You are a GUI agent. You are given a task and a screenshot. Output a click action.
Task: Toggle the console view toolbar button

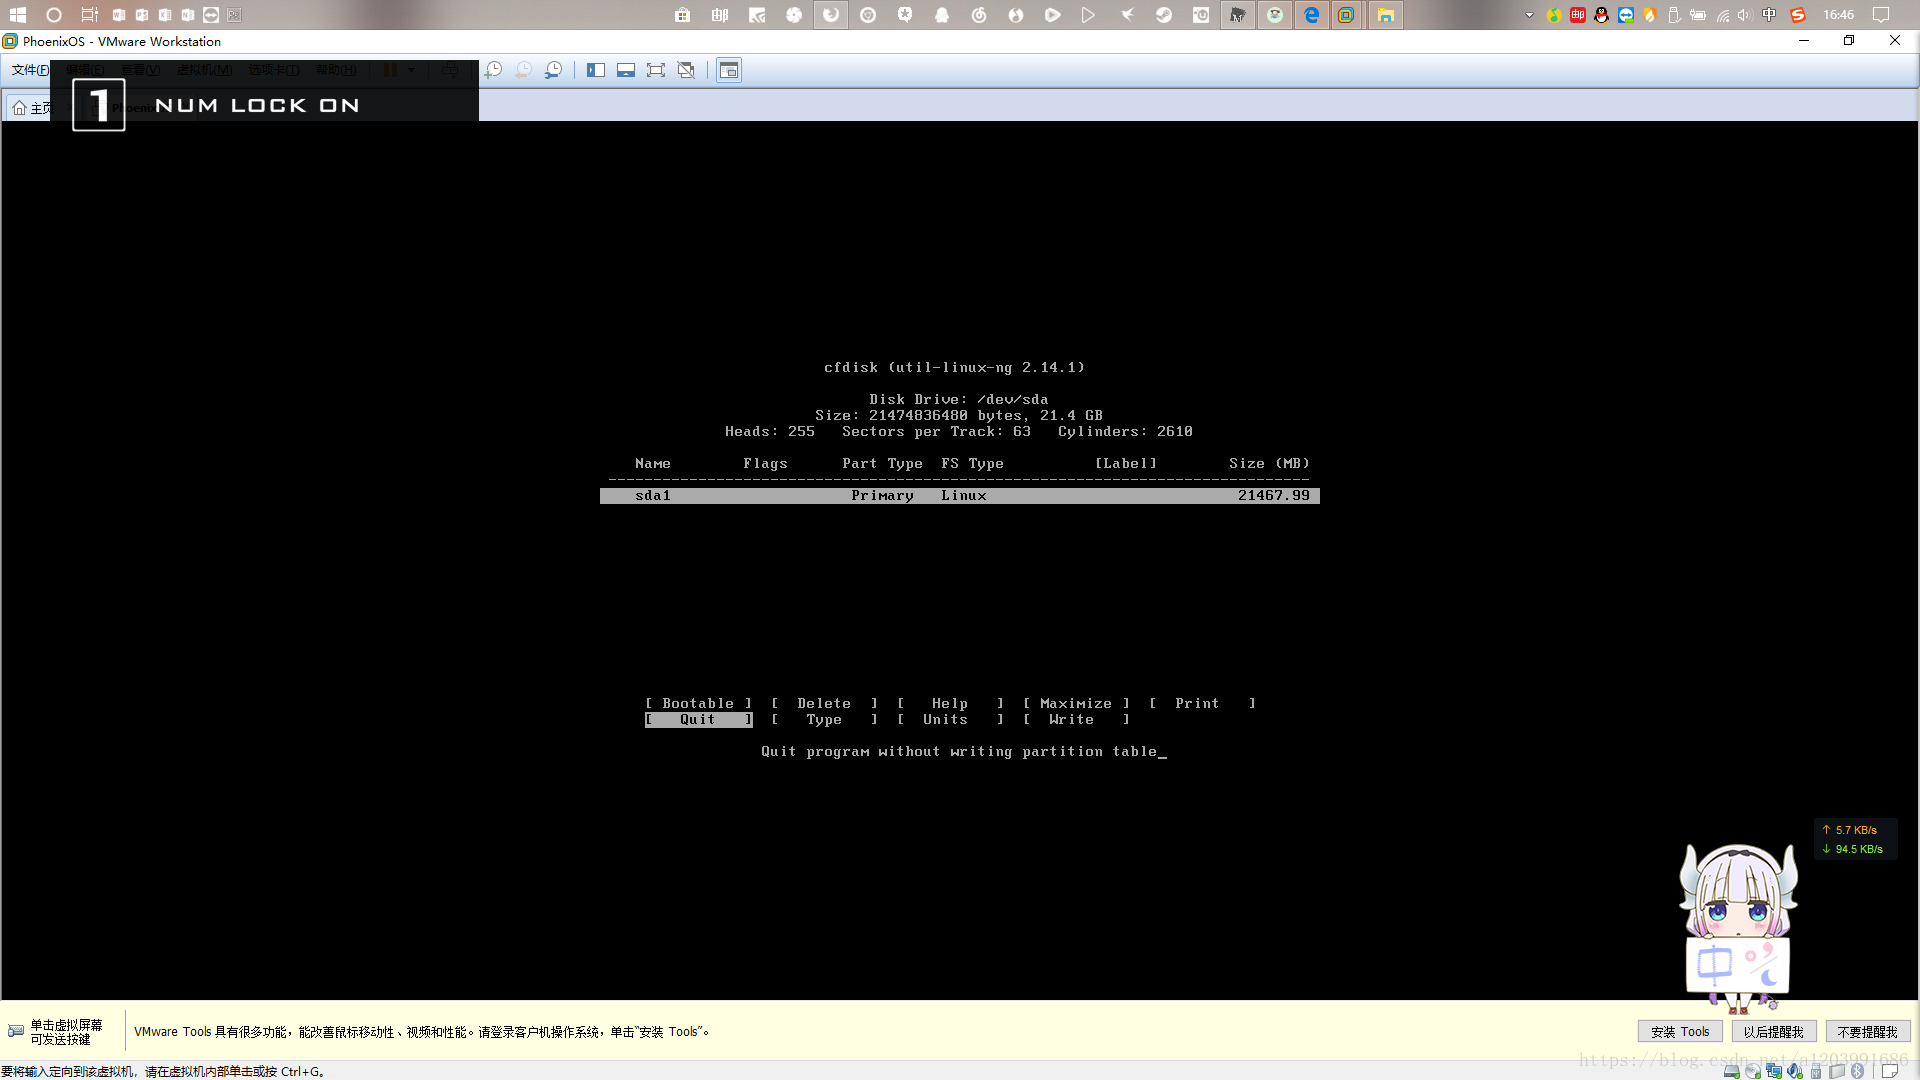click(729, 70)
